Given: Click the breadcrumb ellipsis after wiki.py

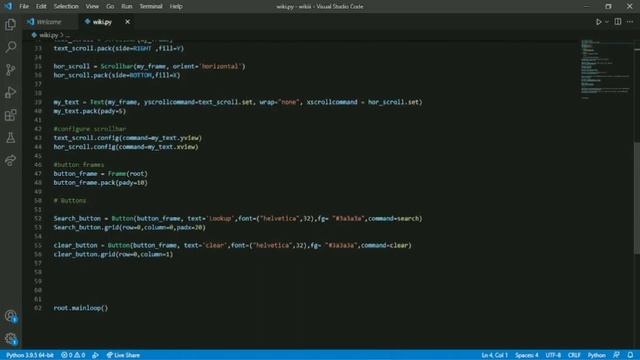Looking at the screenshot, I should (67, 35).
